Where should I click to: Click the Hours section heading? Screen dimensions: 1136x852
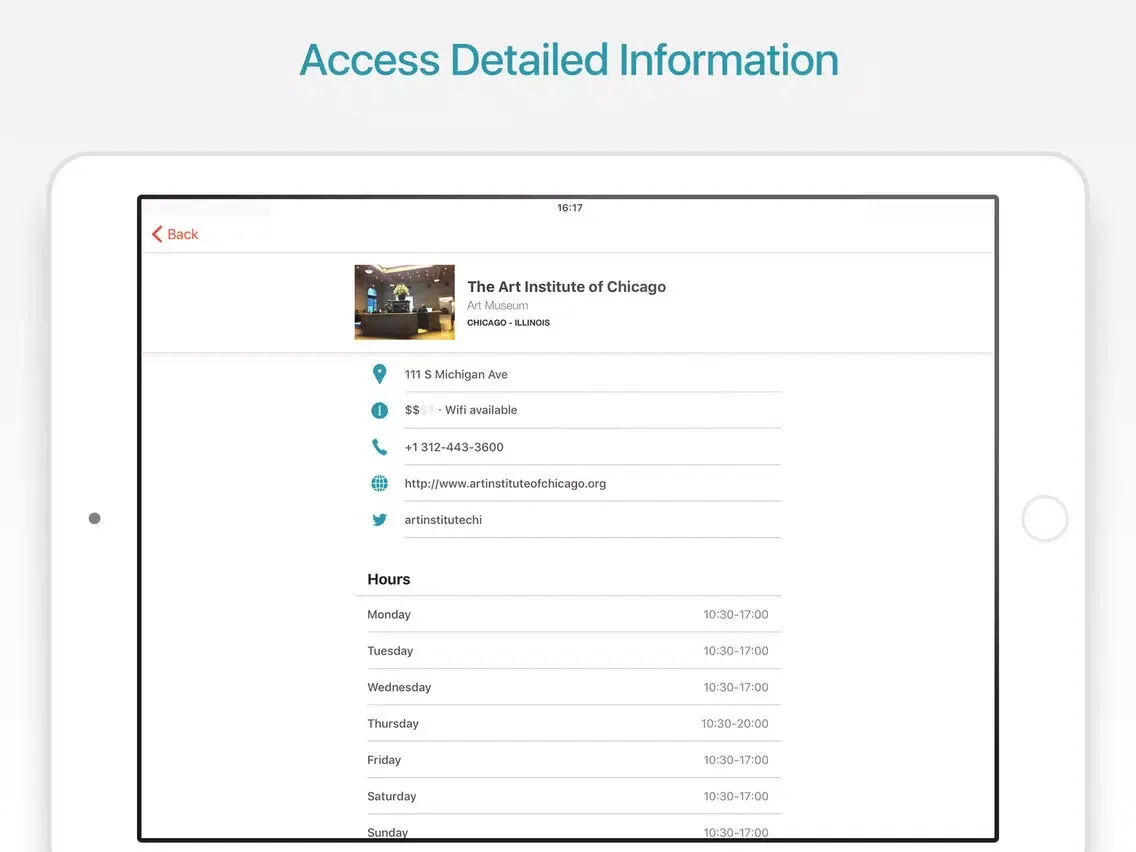tap(388, 579)
